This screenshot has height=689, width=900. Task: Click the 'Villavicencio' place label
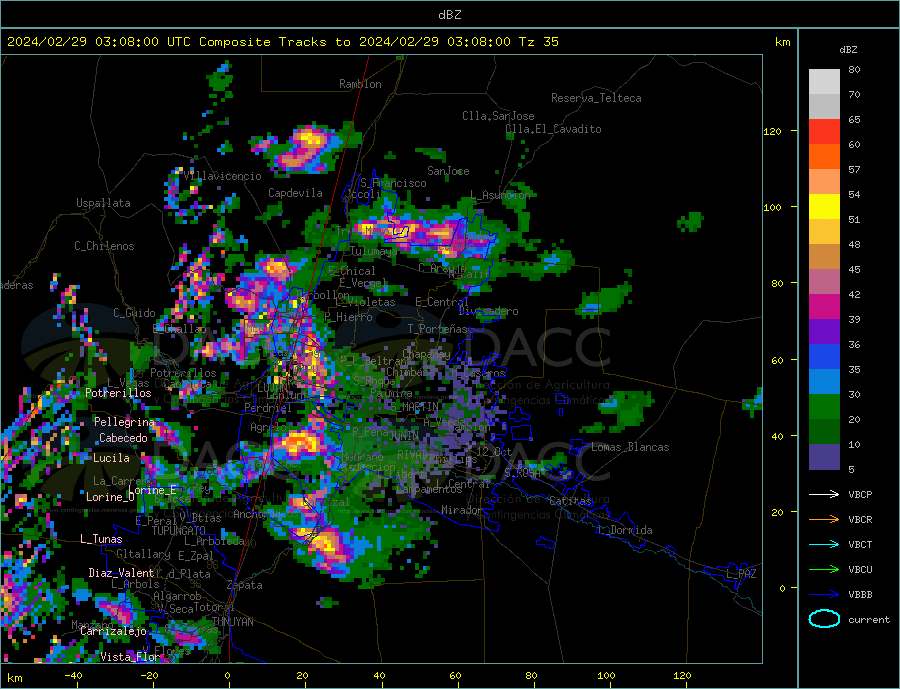point(223,176)
